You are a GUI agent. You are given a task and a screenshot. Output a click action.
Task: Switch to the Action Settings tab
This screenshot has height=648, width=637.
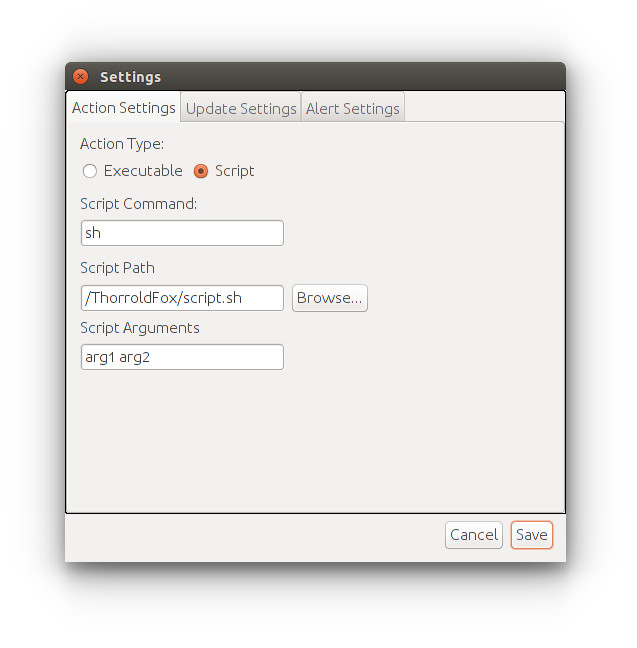tap(124, 107)
